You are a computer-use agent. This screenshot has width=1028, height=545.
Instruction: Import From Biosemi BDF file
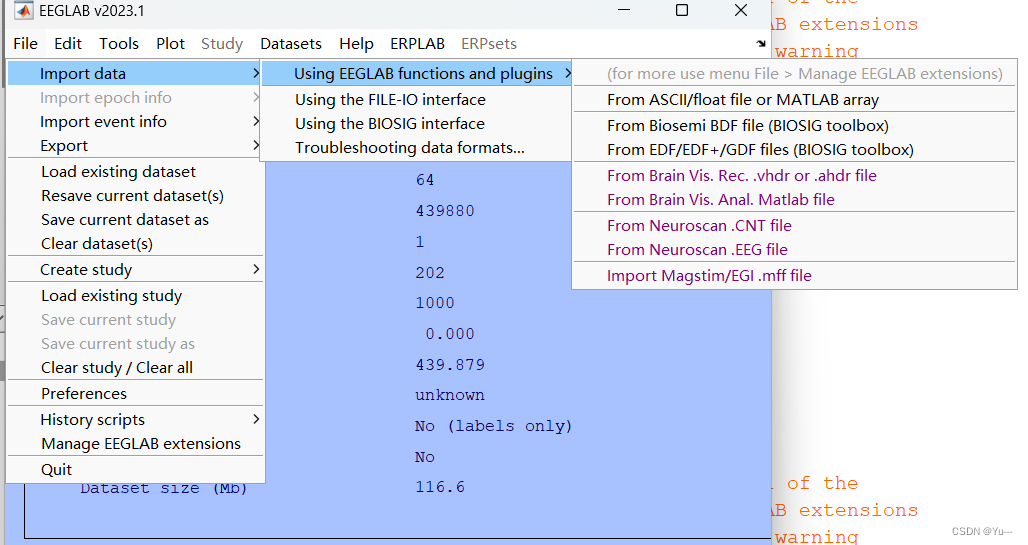tap(795, 125)
